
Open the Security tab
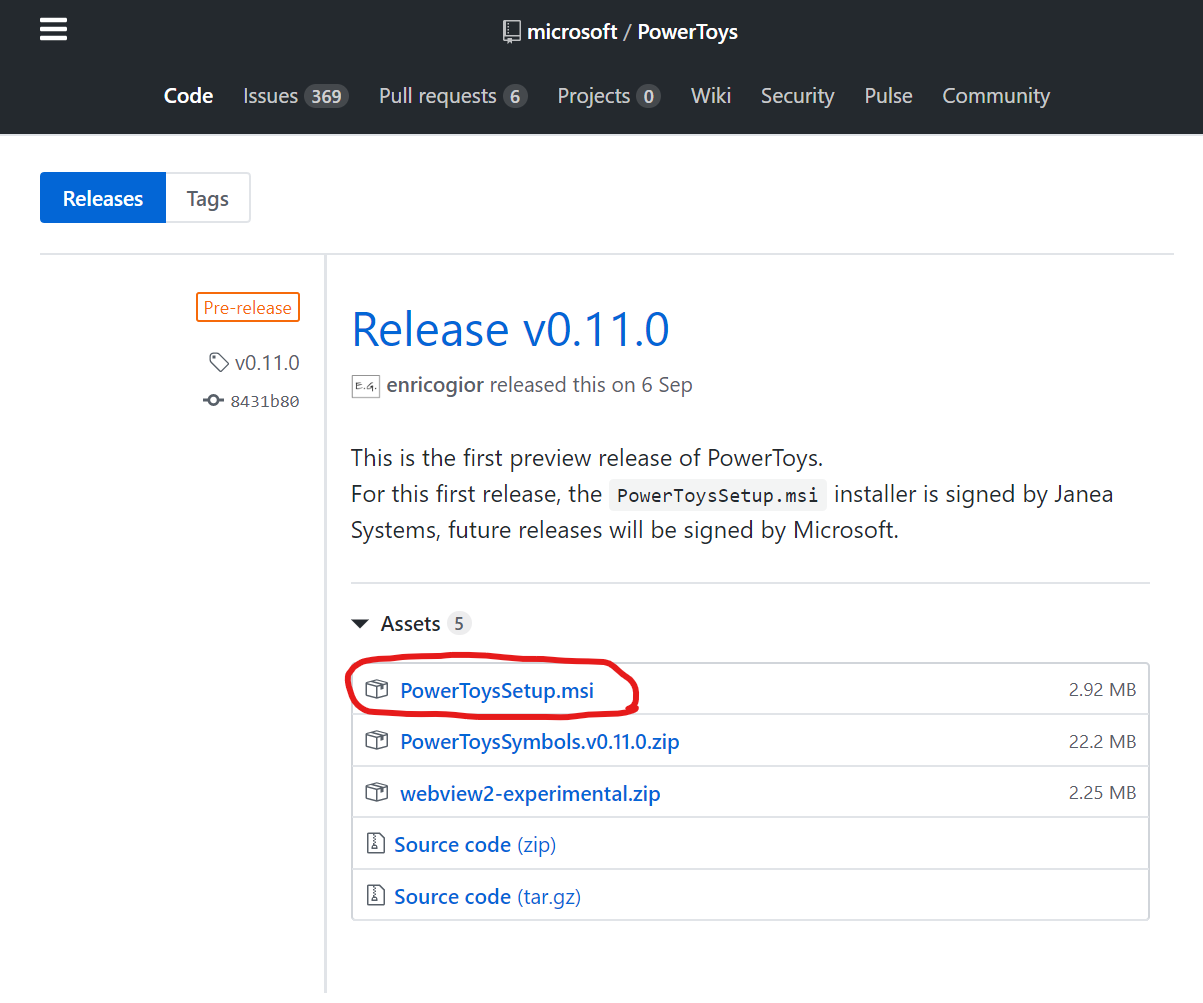[797, 96]
